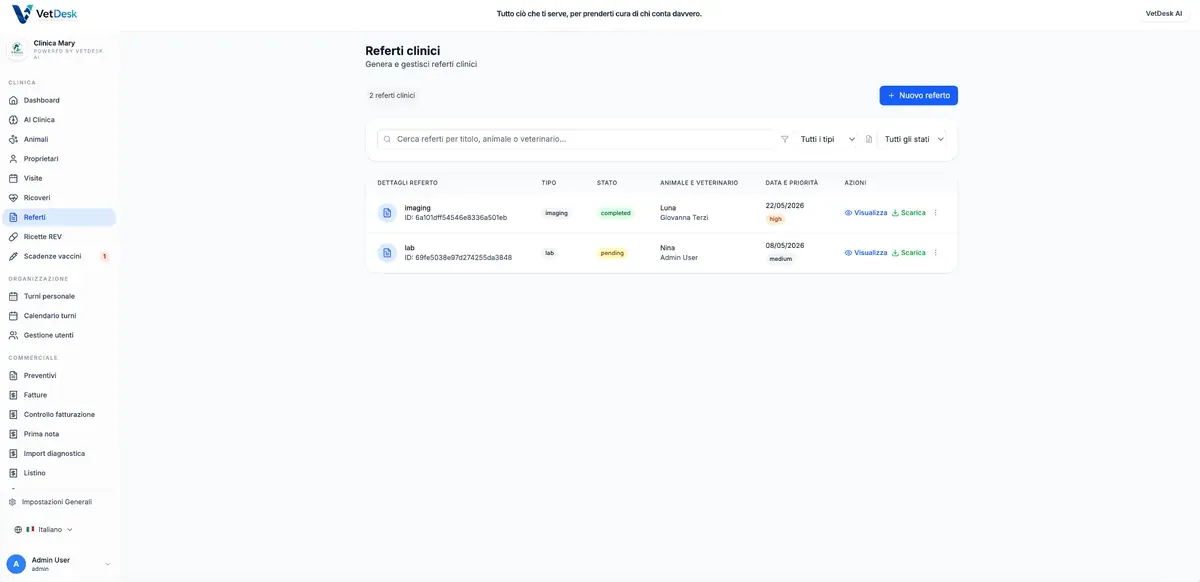The width and height of the screenshot is (1200, 582).
Task: Expand the Tutti gli stati dropdown
Action: tap(913, 140)
